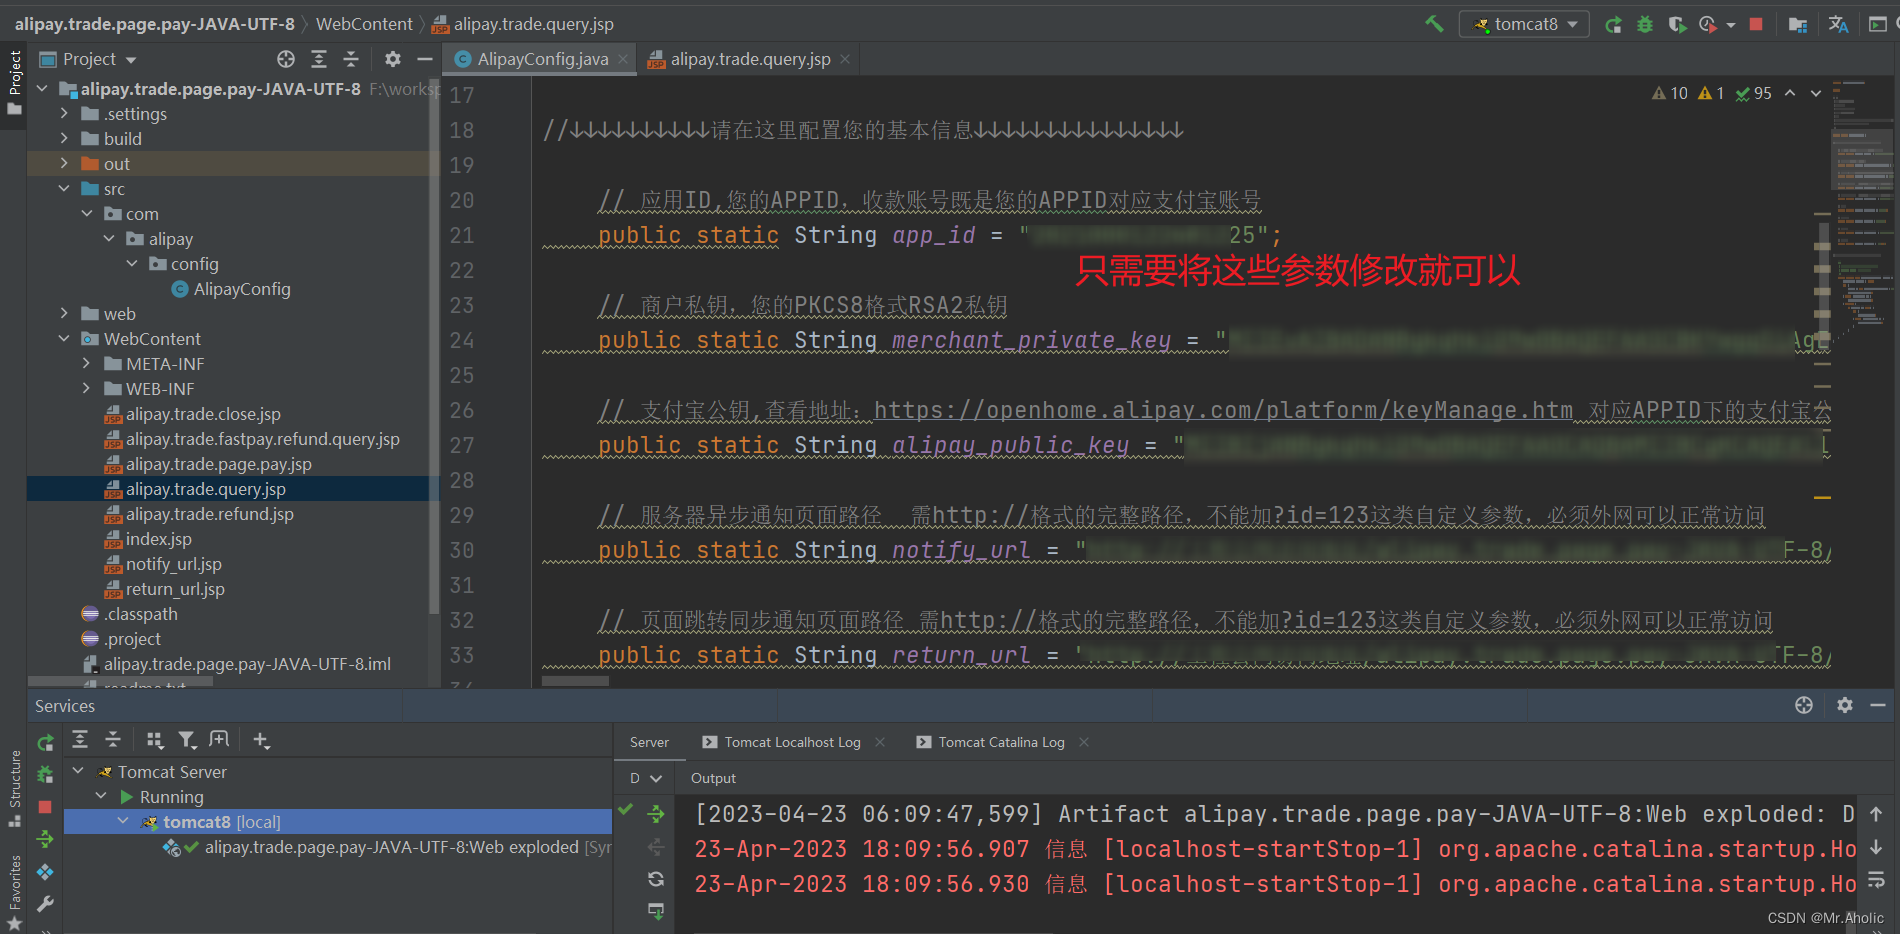The height and width of the screenshot is (934, 1900).
Task: Expand the out folder in the project tree
Action: click(64, 164)
